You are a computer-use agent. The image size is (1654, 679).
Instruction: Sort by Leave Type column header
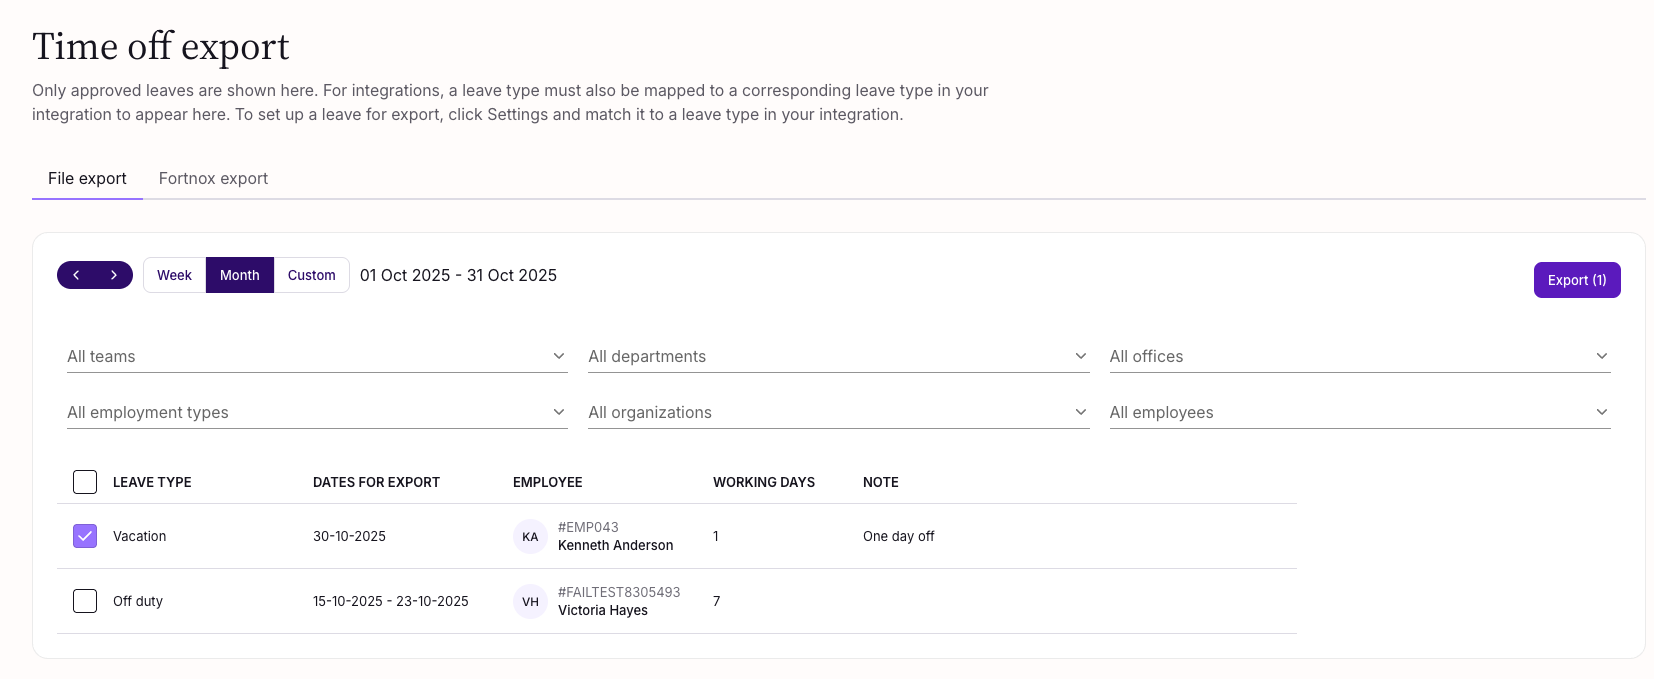pyautogui.click(x=152, y=482)
